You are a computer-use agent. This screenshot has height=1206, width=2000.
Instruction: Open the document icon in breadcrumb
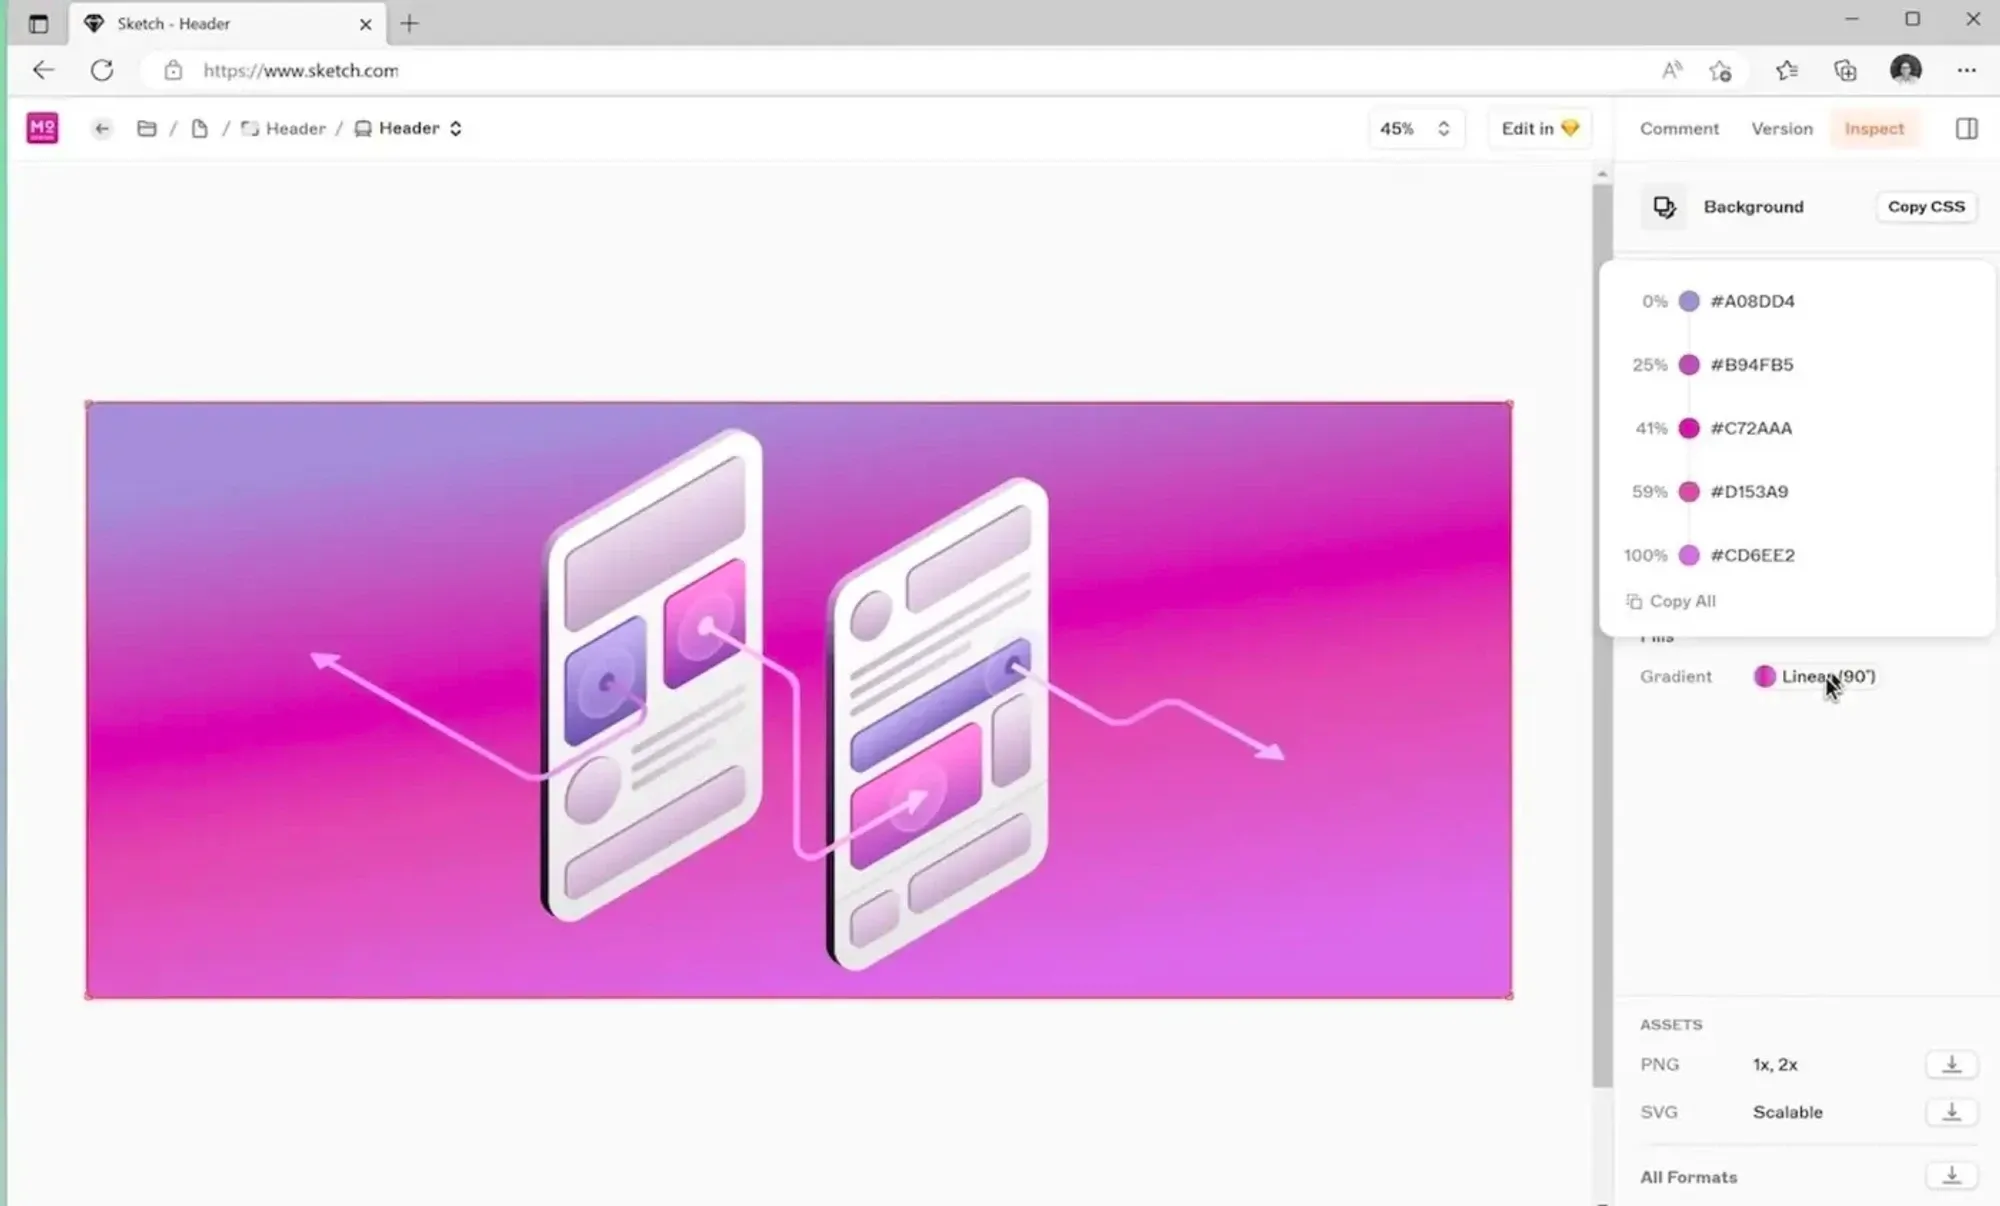(200, 128)
